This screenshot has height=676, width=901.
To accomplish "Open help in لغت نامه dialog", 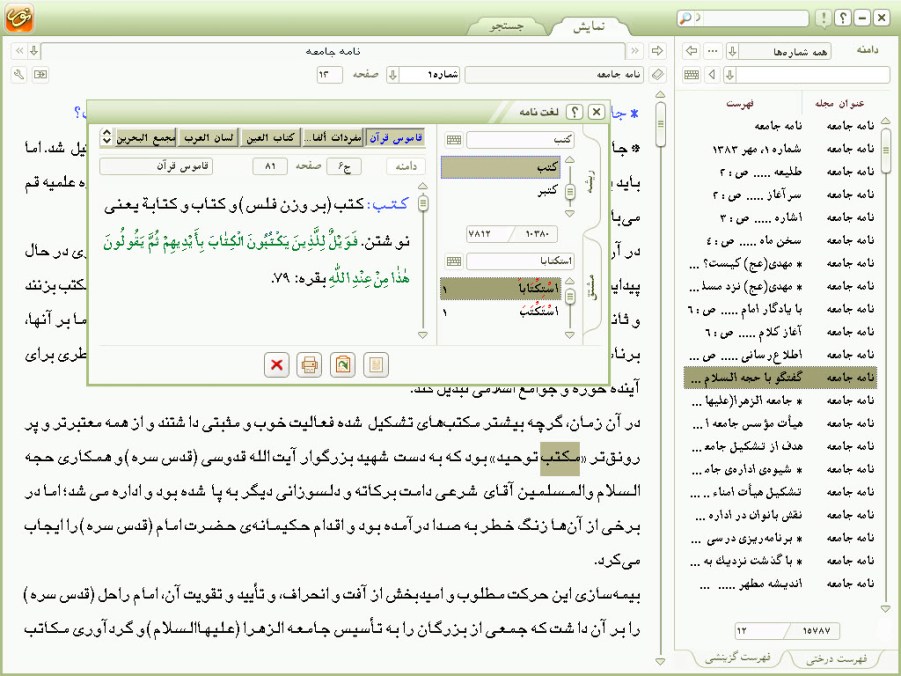I will click(574, 112).
